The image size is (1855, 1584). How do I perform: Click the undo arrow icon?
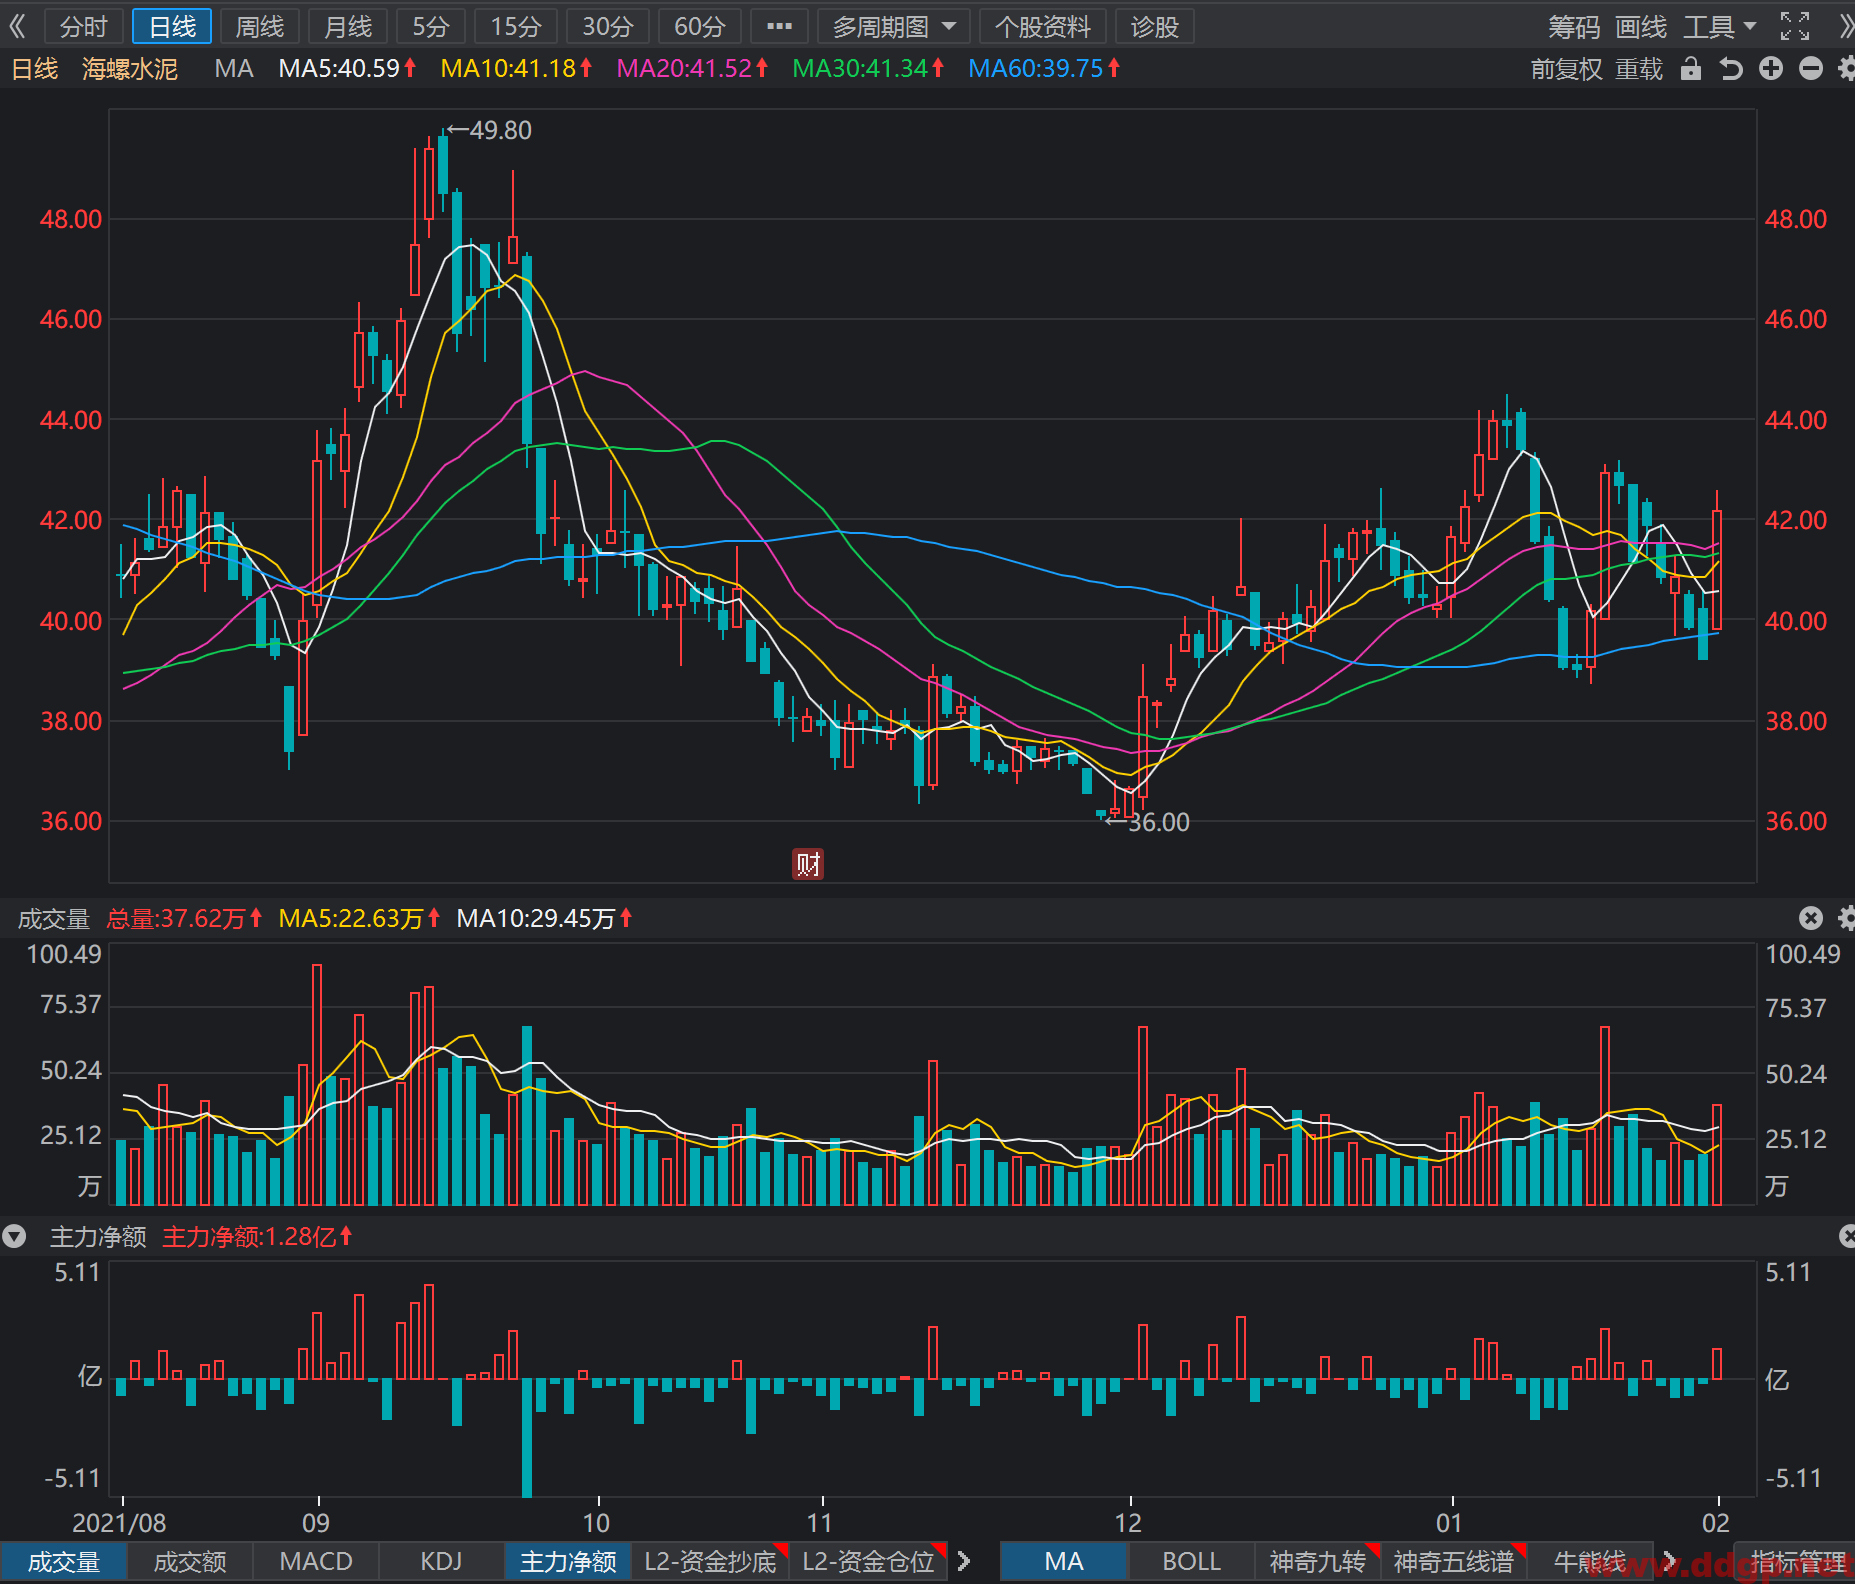[x=1731, y=69]
